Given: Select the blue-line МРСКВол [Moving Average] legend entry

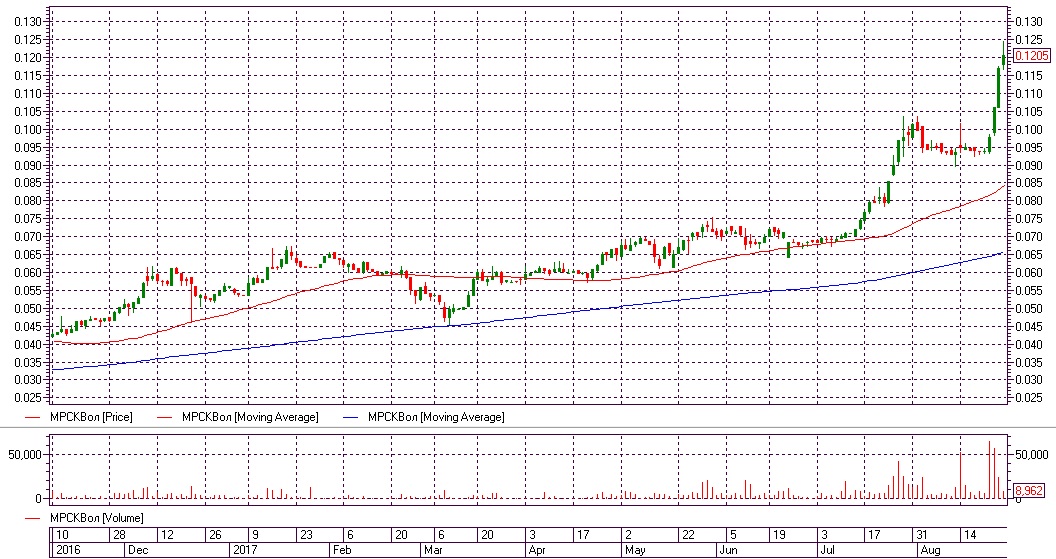Looking at the screenshot, I should coord(436,417).
